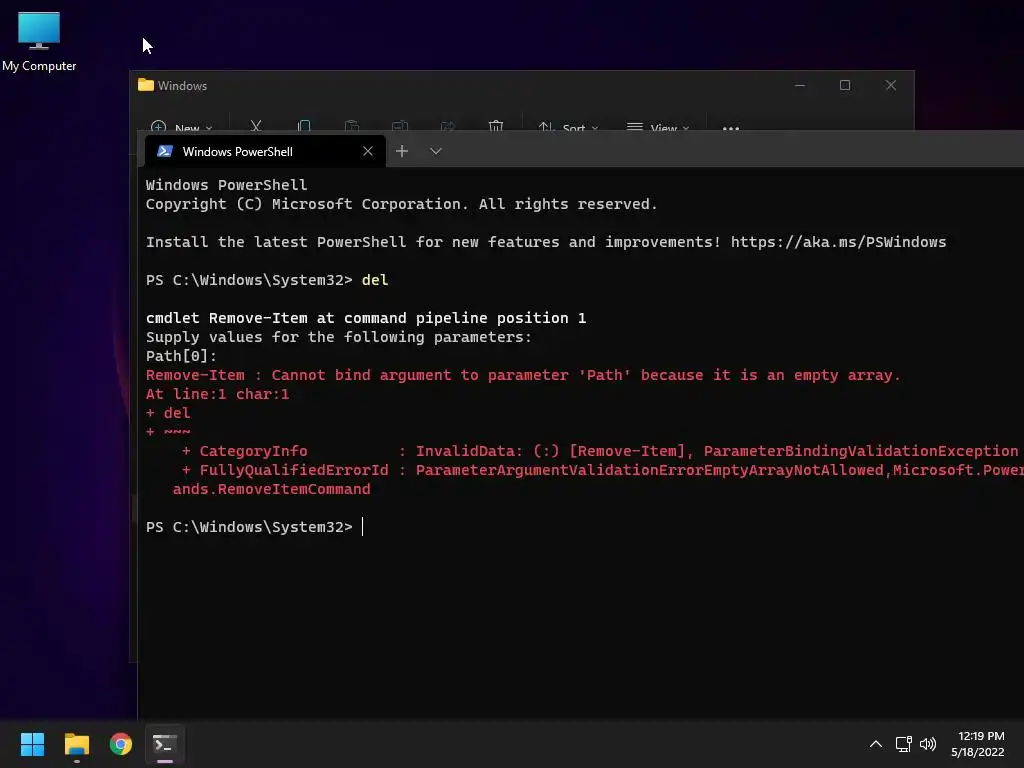The width and height of the screenshot is (1024, 768).
Task: Click the Copy icon in Explorer toolbar
Action: coord(304,125)
